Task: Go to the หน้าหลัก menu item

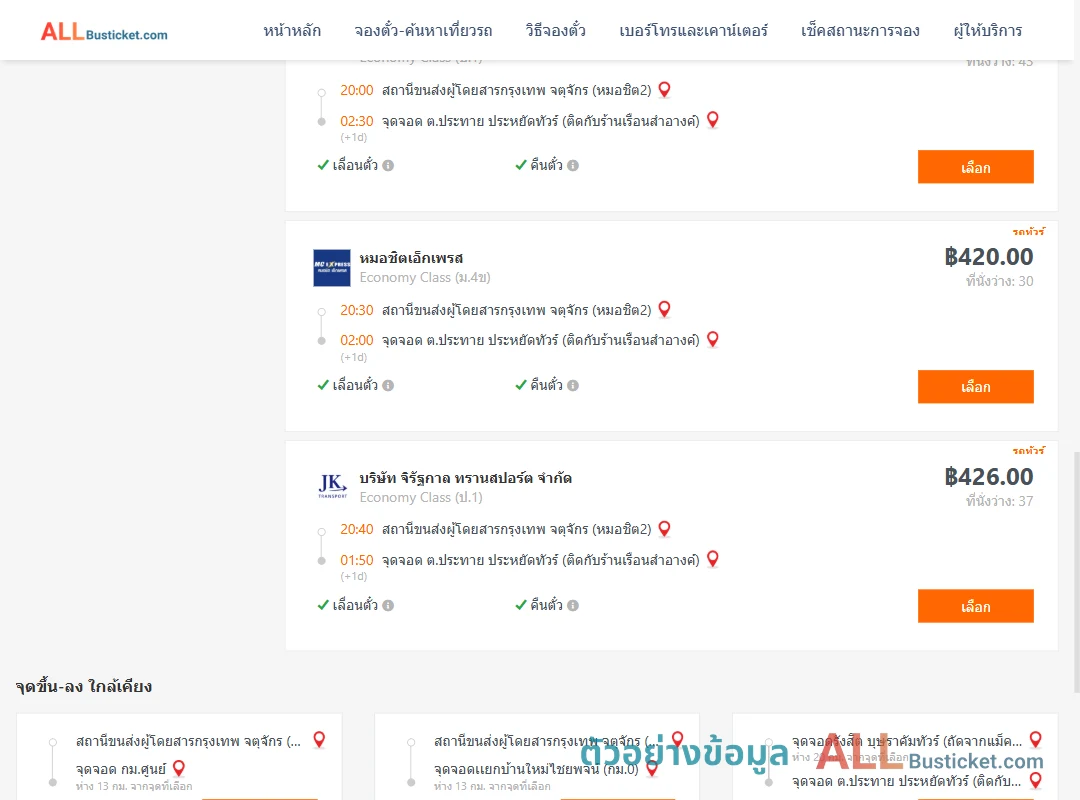Action: [292, 30]
